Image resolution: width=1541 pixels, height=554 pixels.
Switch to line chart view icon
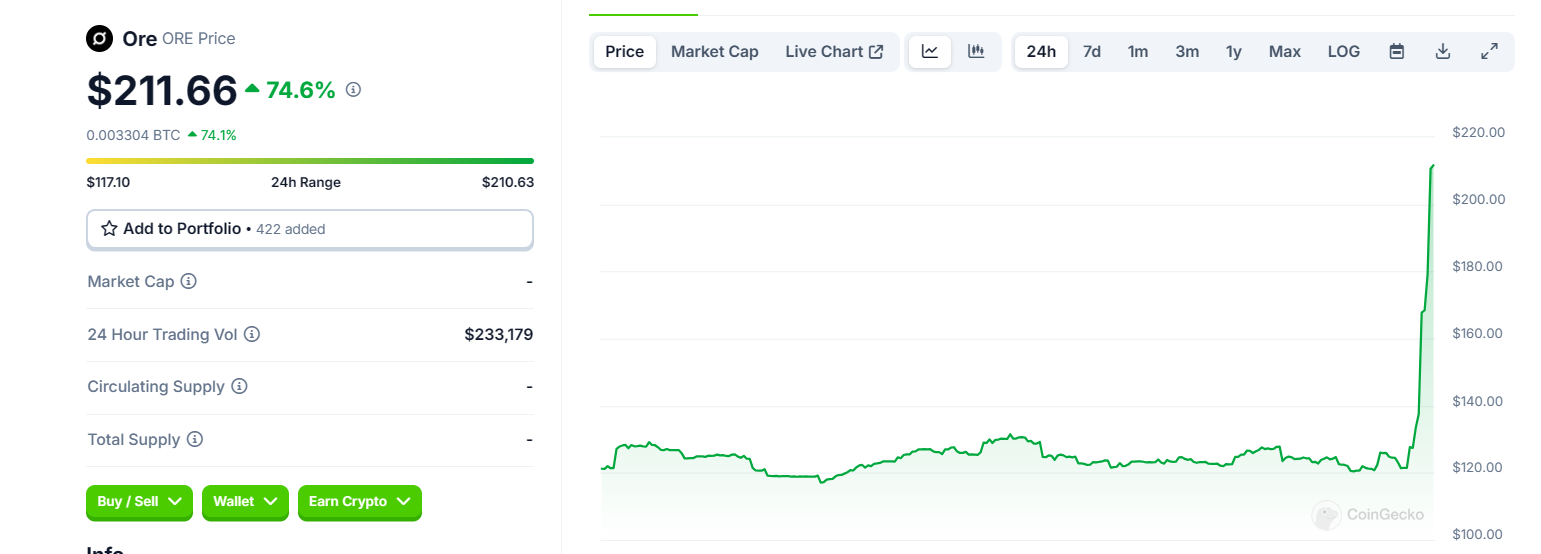click(x=930, y=51)
